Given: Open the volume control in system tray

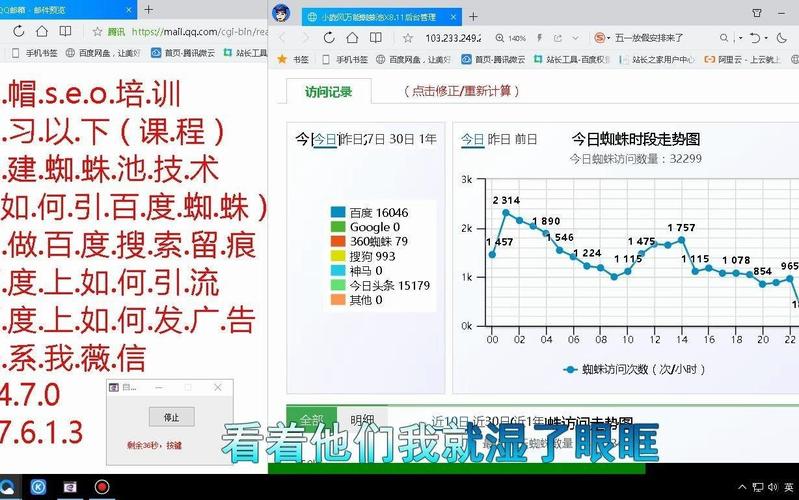Looking at the screenshot, I should [x=773, y=487].
